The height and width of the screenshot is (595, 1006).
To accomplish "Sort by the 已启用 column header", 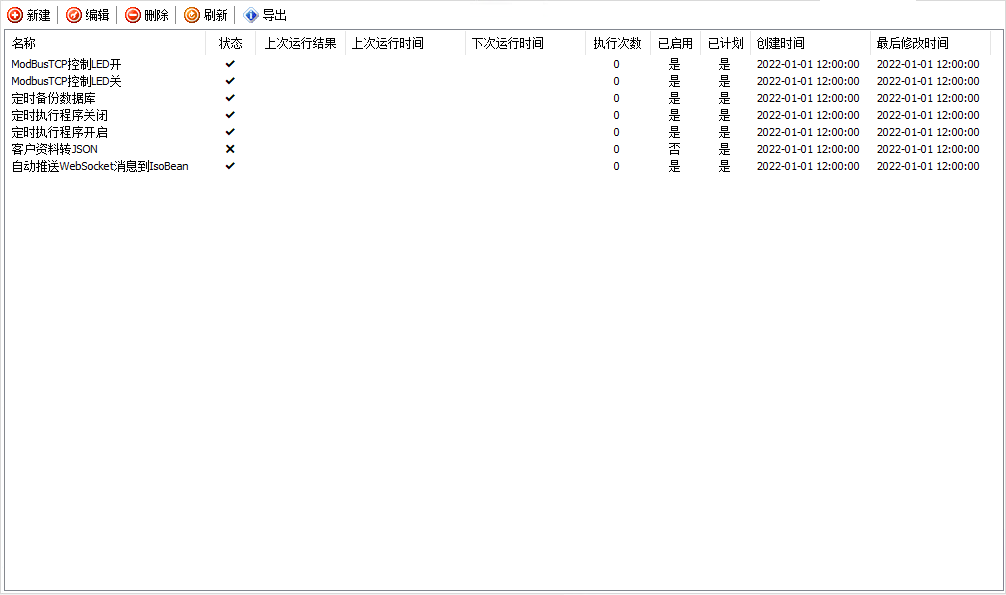I will point(676,43).
